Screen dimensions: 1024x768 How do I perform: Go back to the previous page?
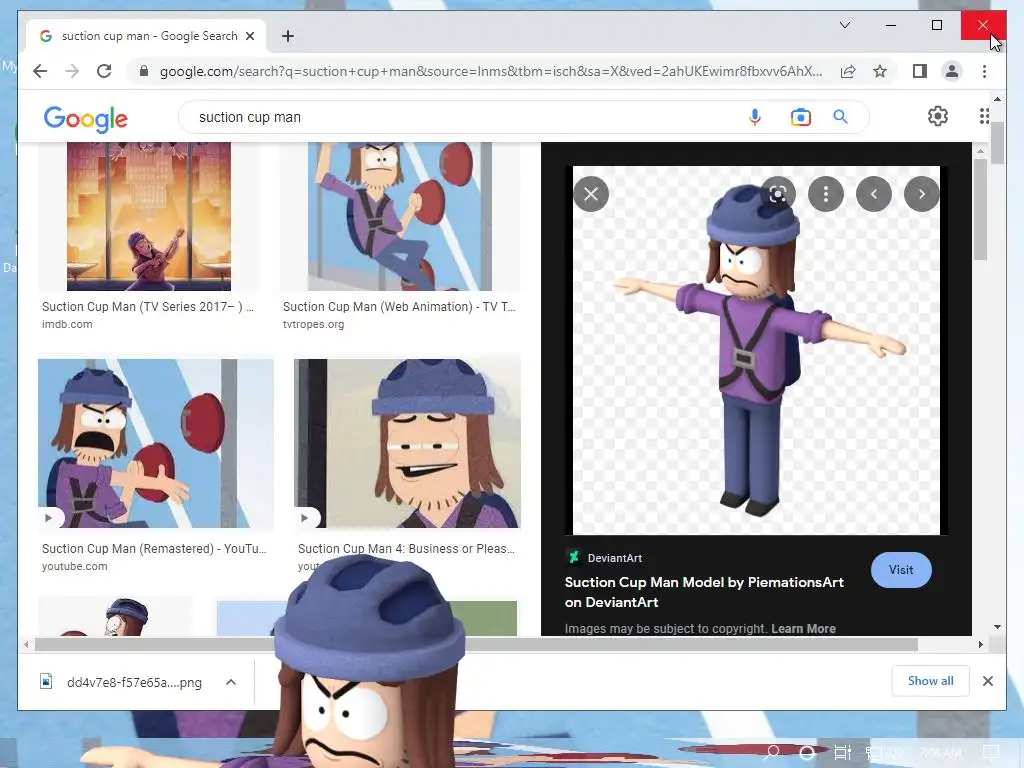[40, 71]
